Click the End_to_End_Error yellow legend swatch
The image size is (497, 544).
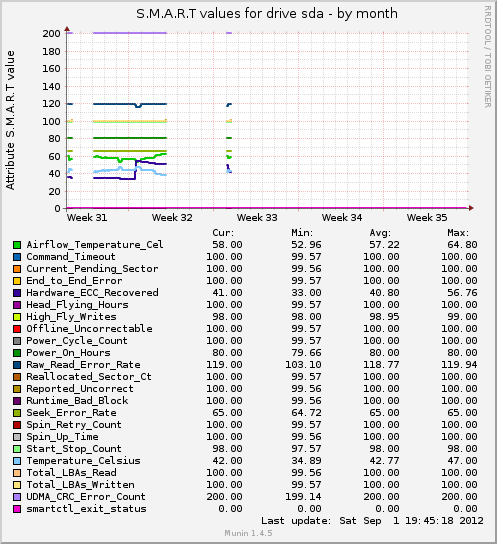point(17,281)
